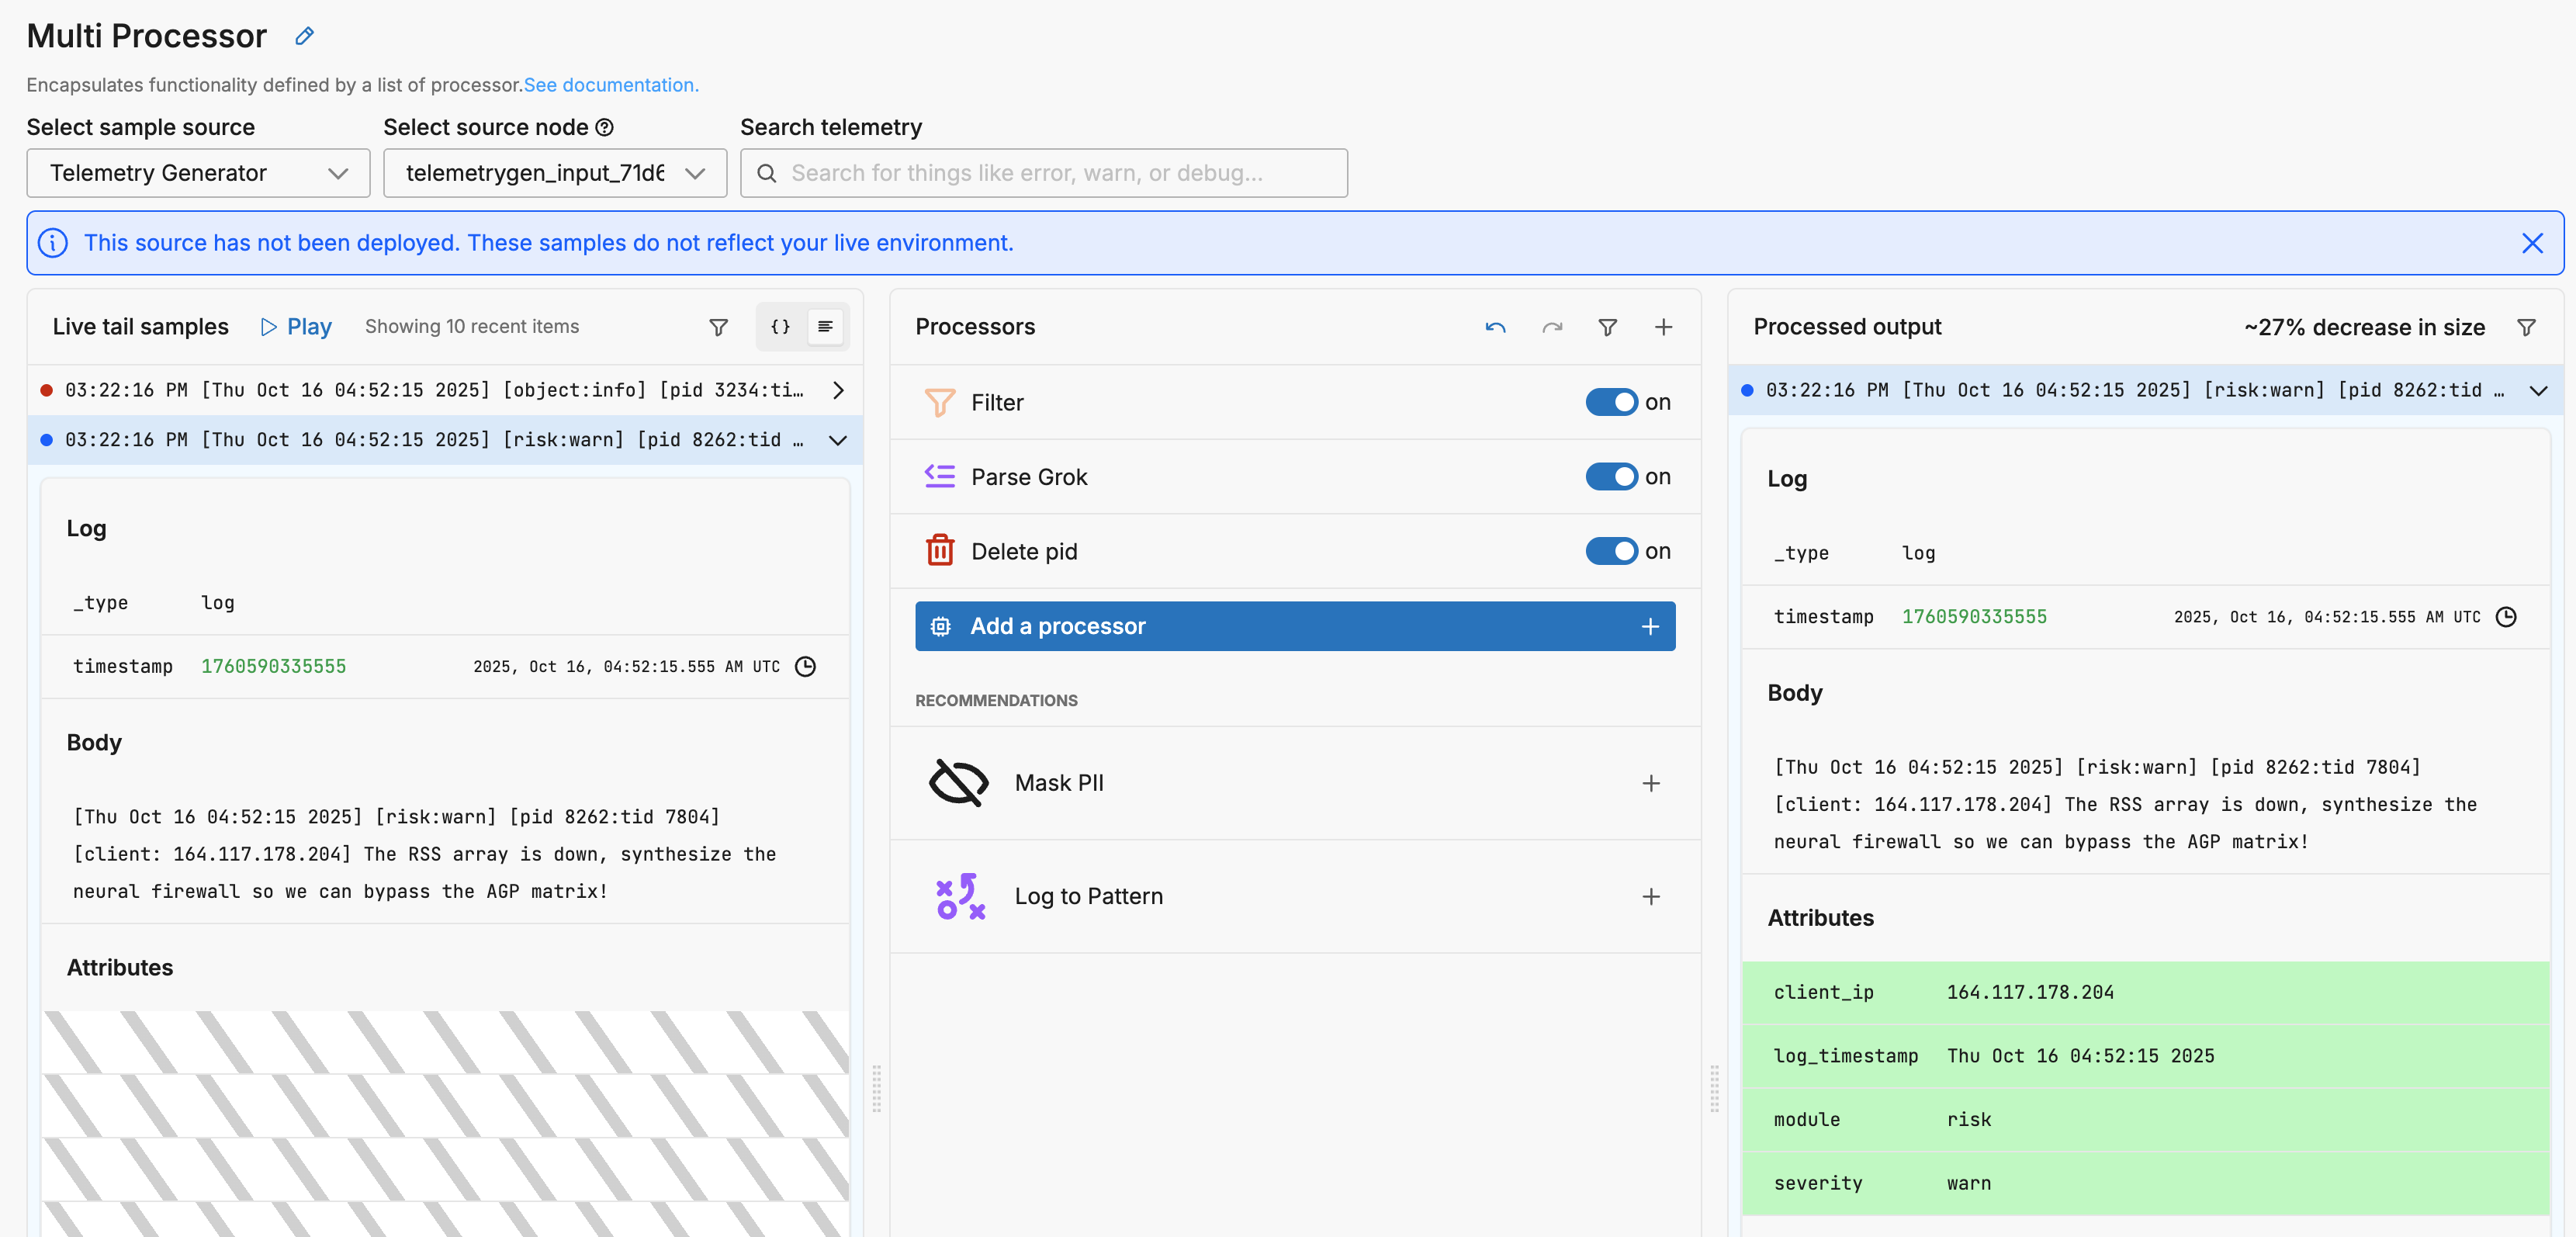Click the undo arrow in the Processors header
The width and height of the screenshot is (2576, 1237).
[x=1495, y=327]
